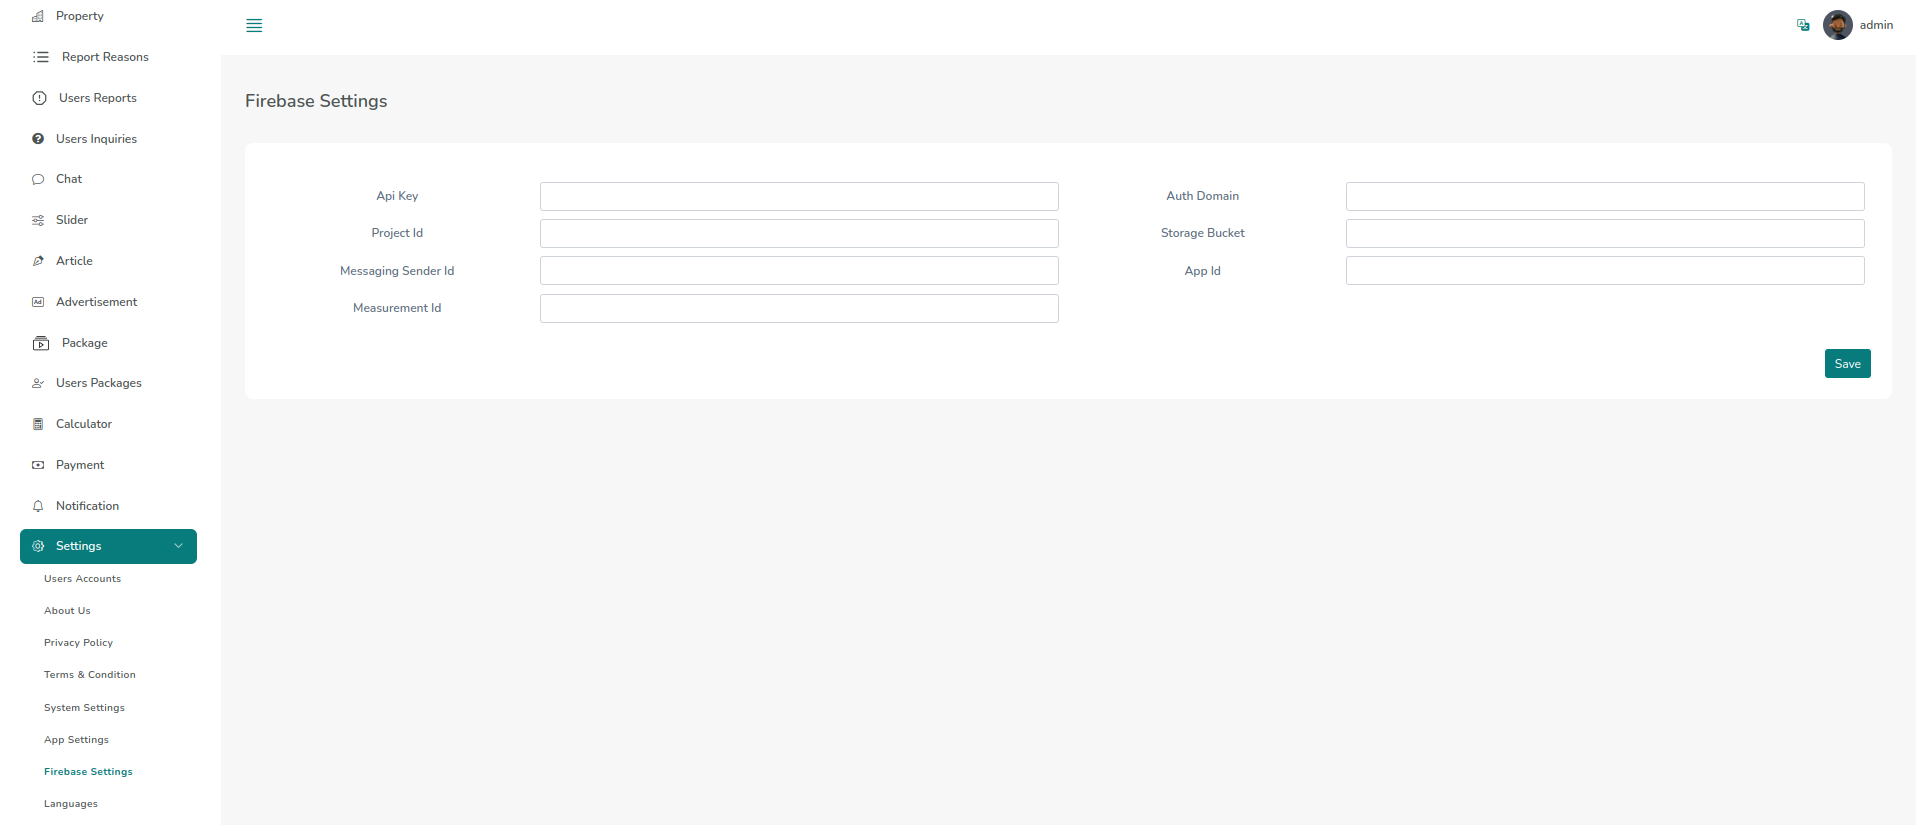Click the Advertisement icon
1916x828 pixels.
[x=38, y=302]
